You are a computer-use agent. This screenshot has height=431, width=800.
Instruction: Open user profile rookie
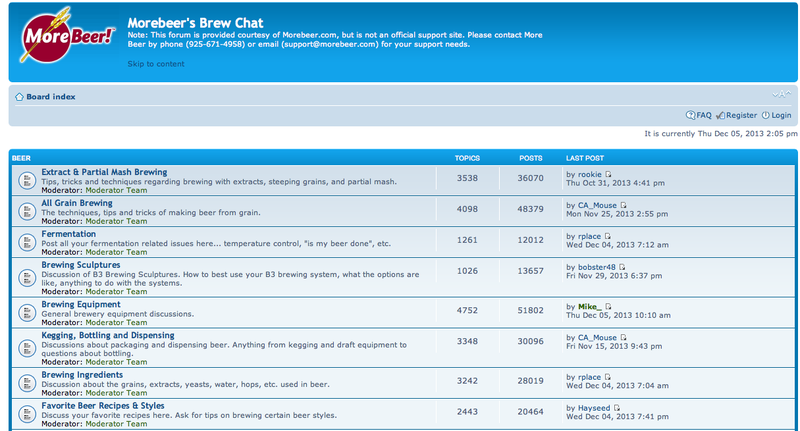[590, 174]
